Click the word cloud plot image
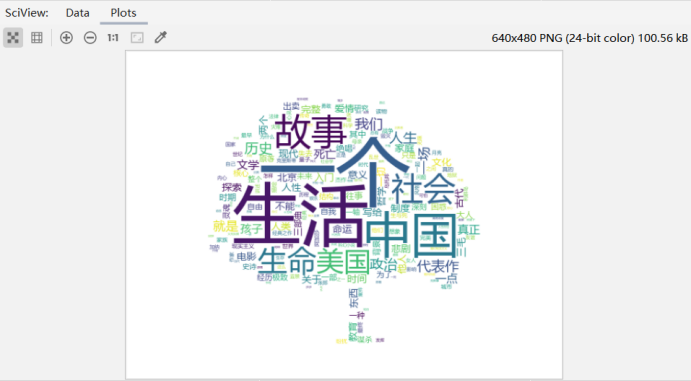This screenshot has height=381, width=691. (x=344, y=215)
